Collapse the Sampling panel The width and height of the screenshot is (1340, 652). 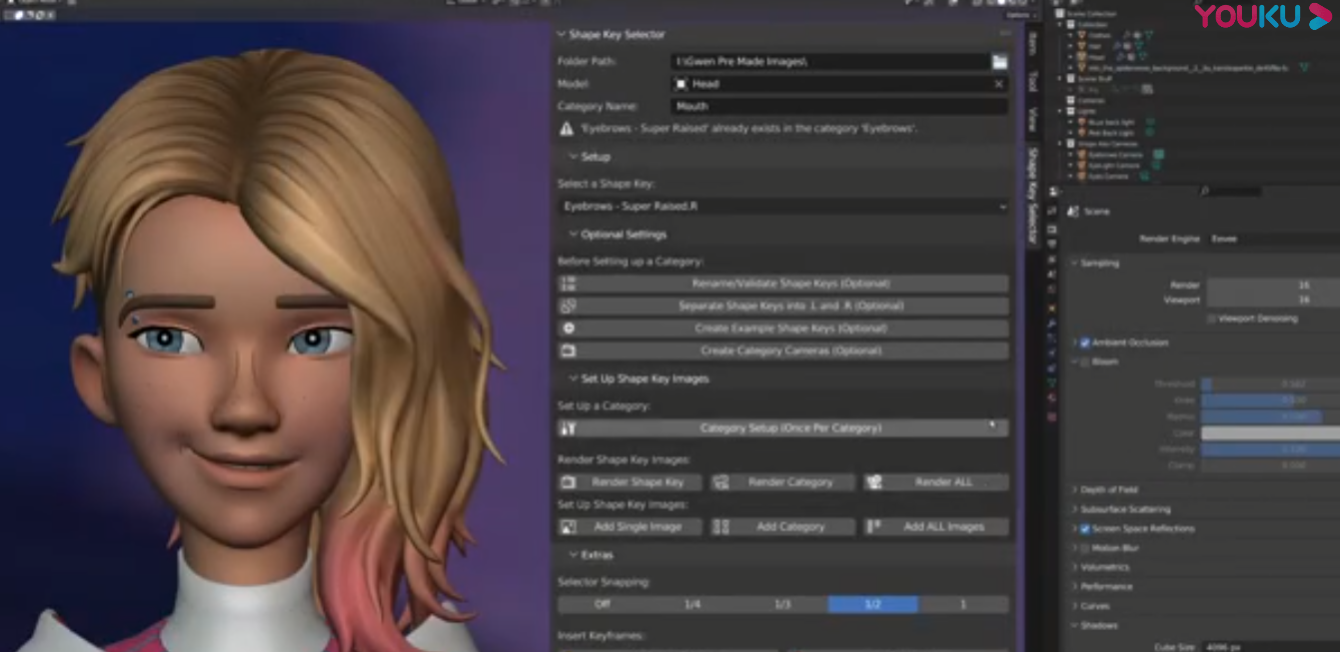1097,263
